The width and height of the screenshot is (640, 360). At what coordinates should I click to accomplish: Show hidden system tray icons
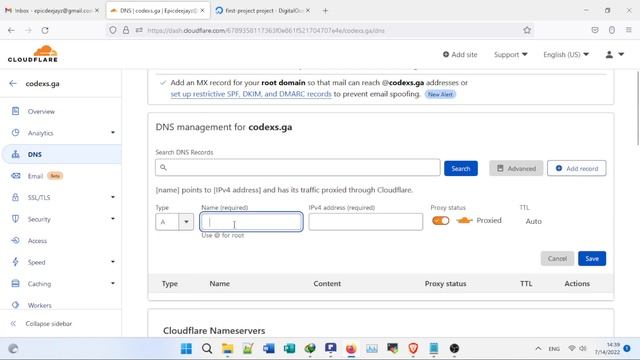[538, 349]
